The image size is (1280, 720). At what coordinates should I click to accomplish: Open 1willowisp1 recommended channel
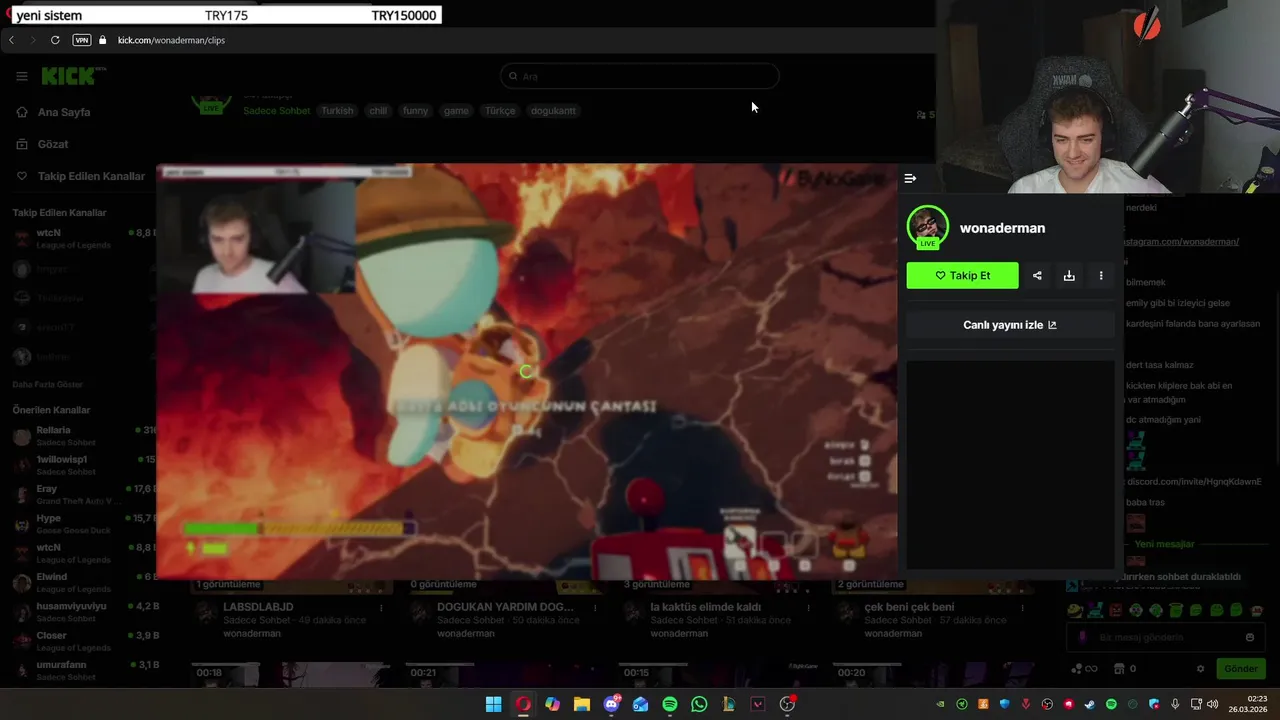click(84, 465)
